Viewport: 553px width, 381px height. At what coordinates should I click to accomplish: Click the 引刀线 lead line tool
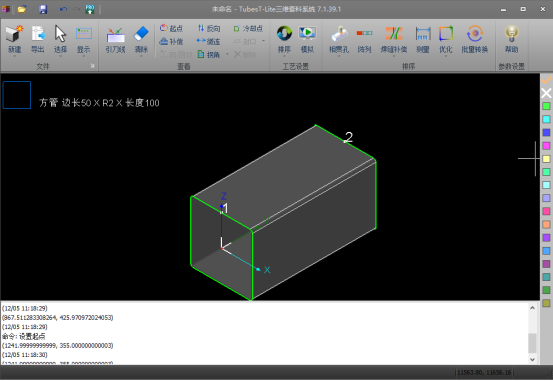coord(115,40)
